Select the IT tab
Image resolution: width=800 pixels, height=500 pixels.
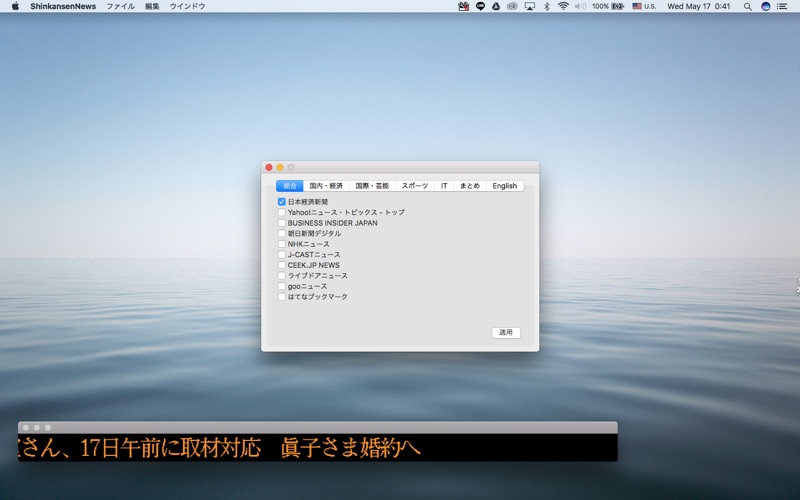(x=444, y=186)
